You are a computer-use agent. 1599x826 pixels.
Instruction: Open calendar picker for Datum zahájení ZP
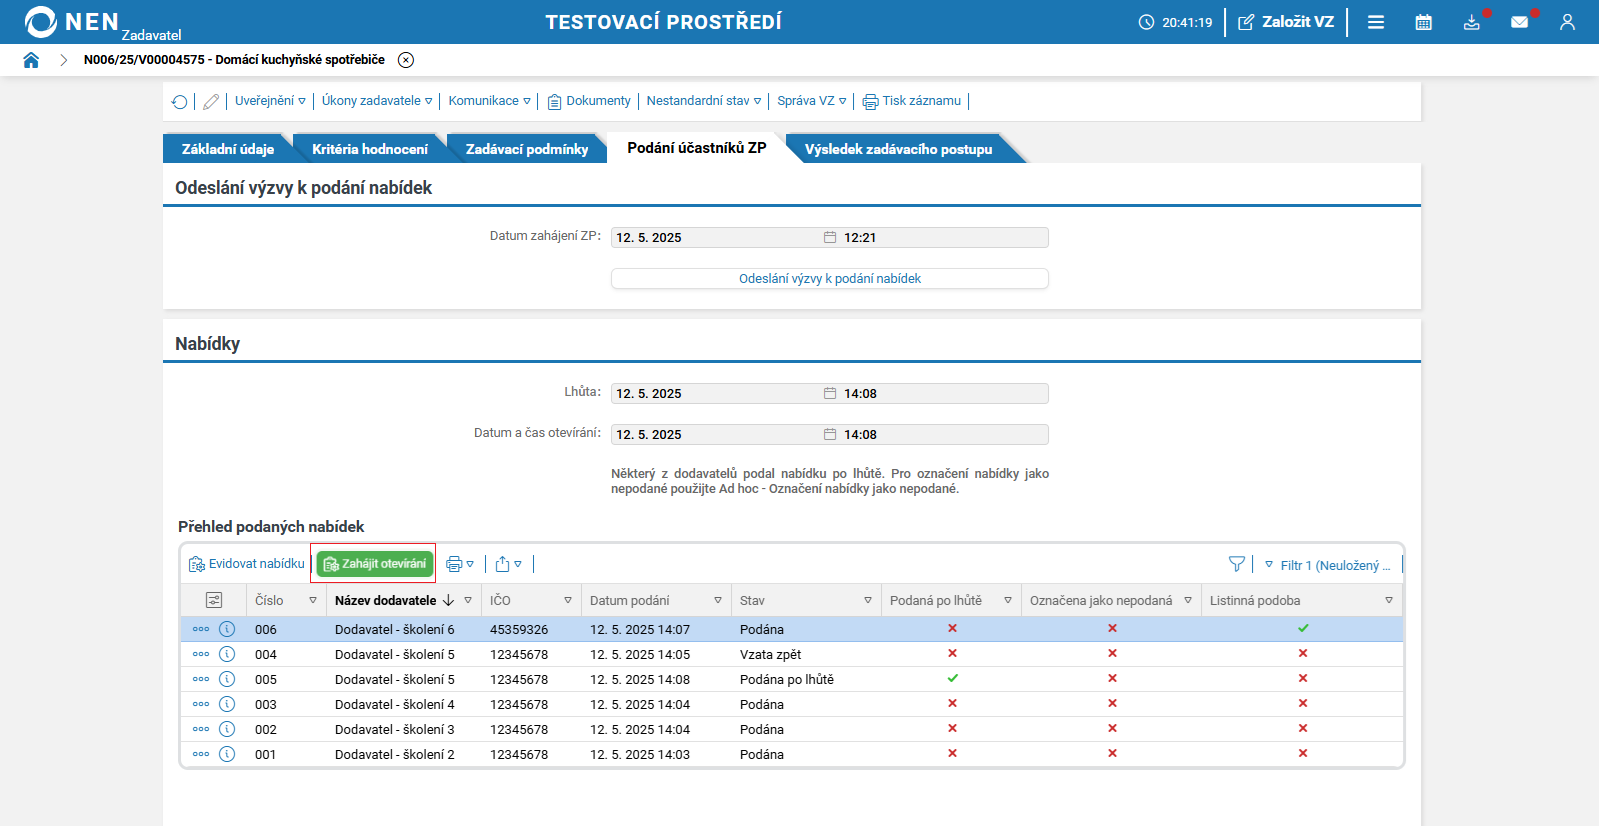pyautogui.click(x=830, y=238)
